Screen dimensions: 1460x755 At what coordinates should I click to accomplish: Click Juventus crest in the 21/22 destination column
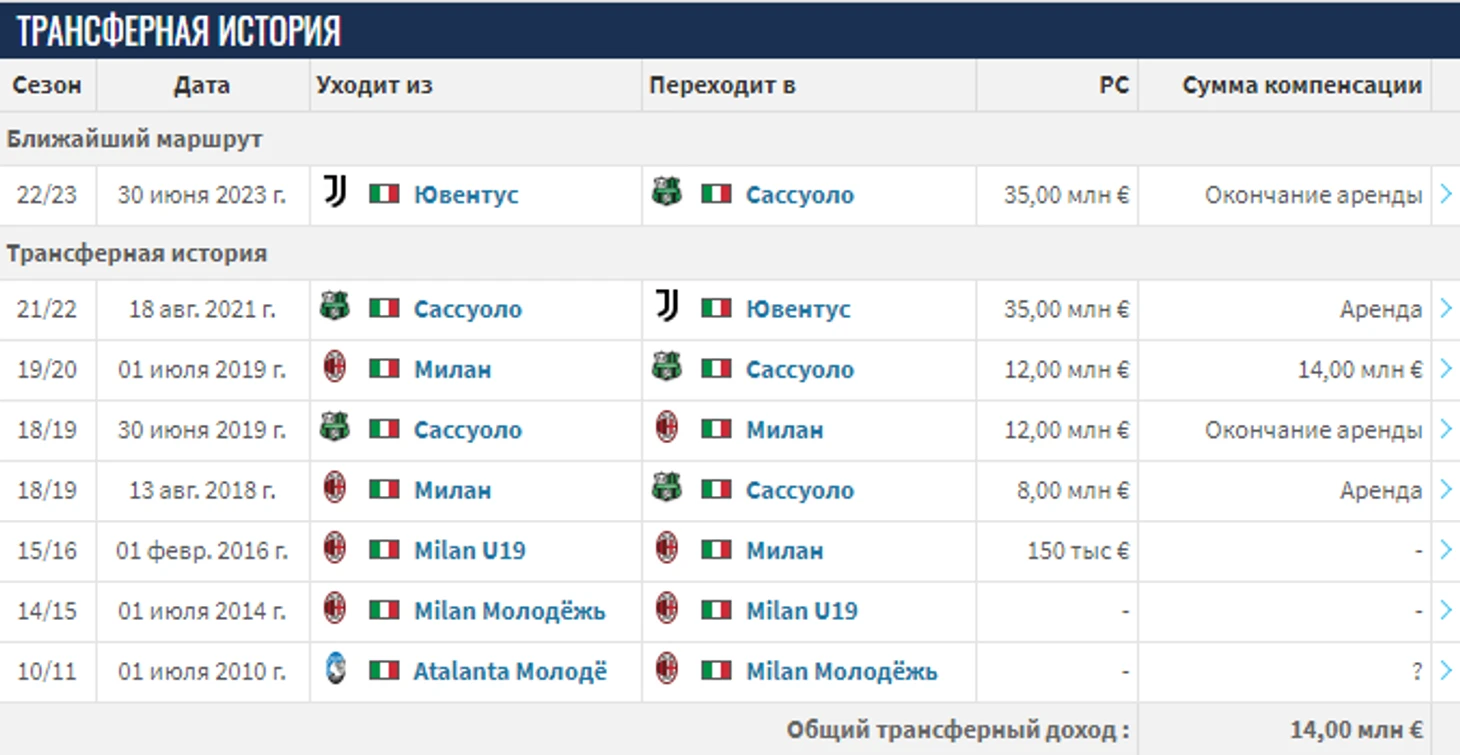tap(668, 307)
